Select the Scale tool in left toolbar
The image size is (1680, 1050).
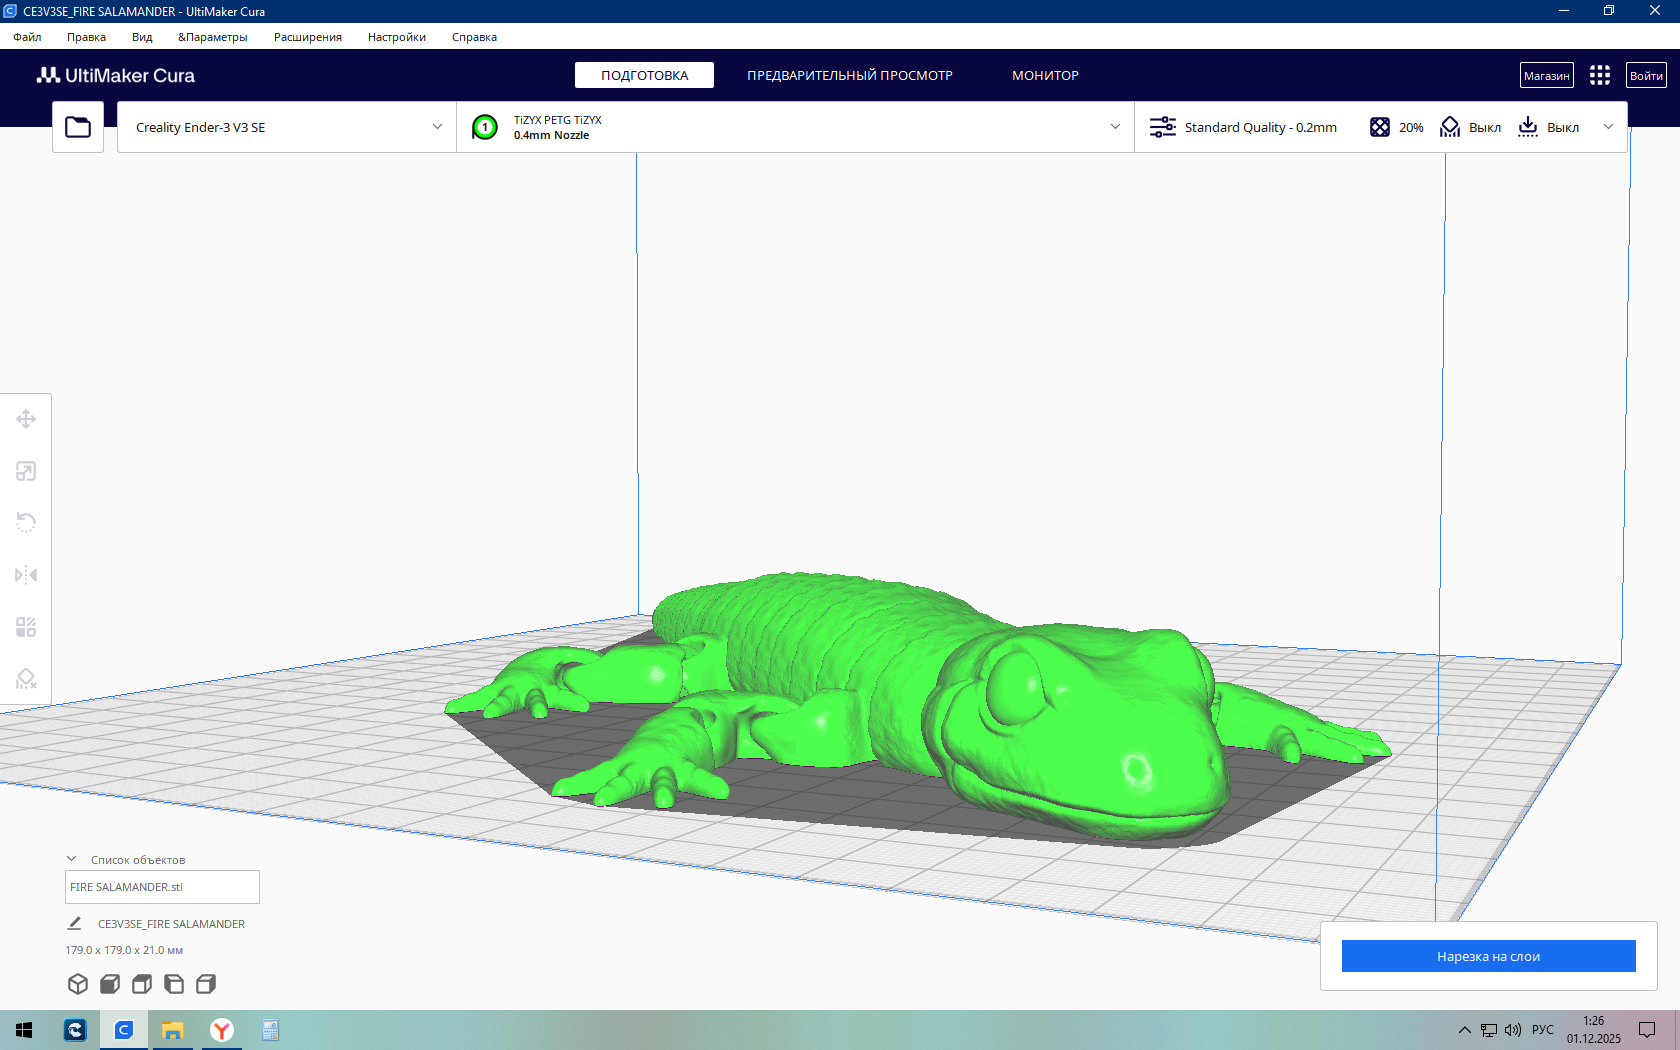[x=26, y=471]
